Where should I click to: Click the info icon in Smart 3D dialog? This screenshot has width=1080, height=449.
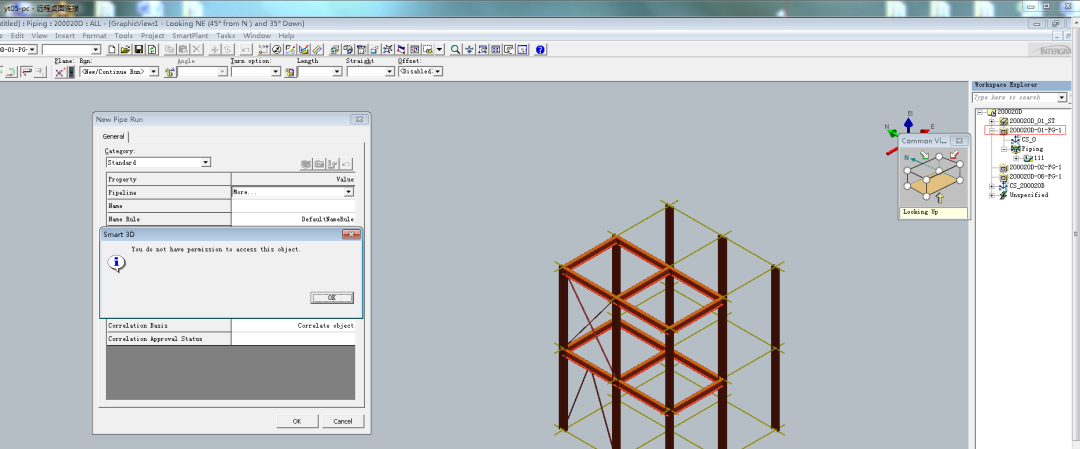coord(117,262)
